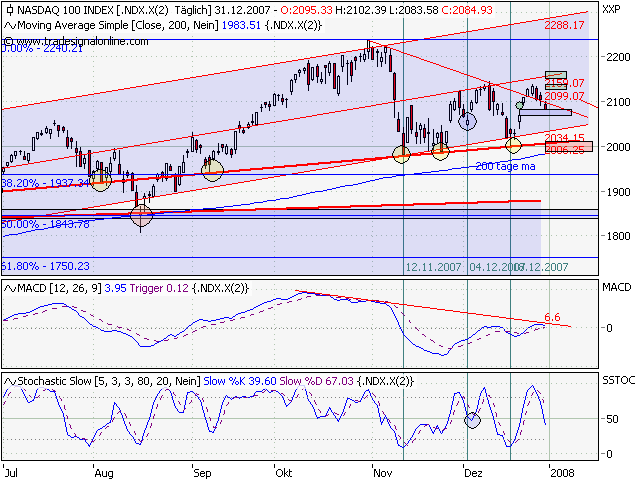
Task: Click the close value C:2084.93
Action: [x=467, y=10]
